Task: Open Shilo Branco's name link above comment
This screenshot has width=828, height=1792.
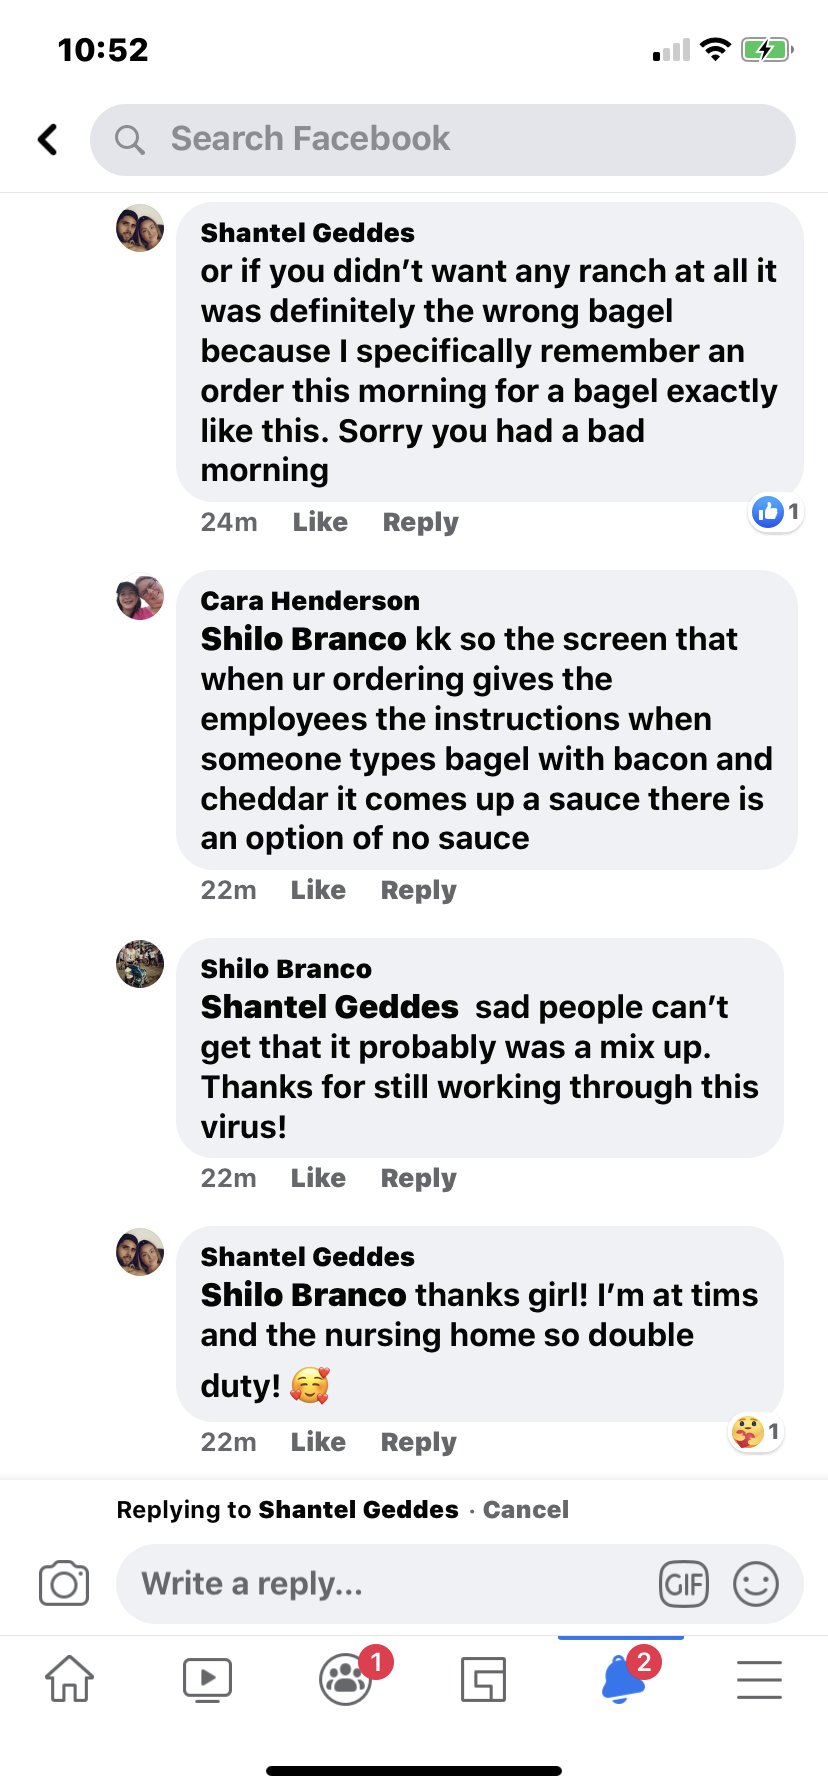Action: (286, 968)
